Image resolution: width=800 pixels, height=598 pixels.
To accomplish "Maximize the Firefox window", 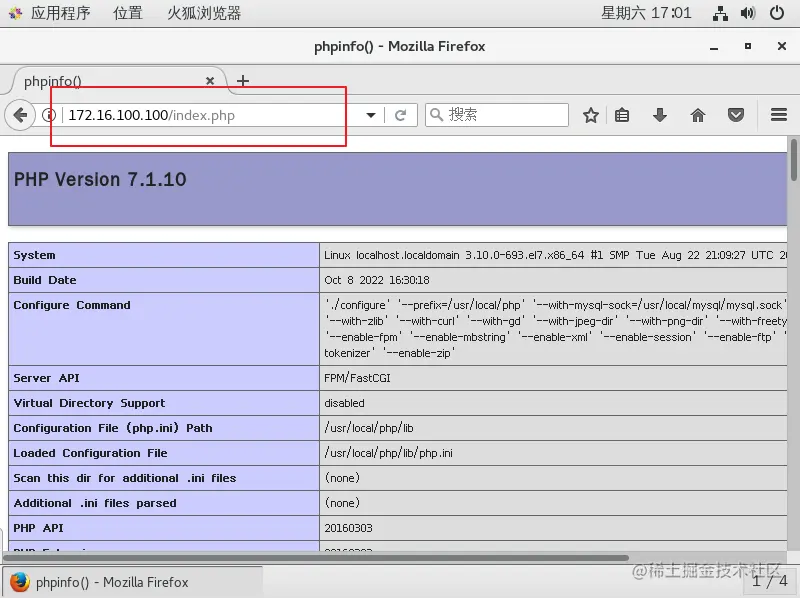I will (748, 46).
